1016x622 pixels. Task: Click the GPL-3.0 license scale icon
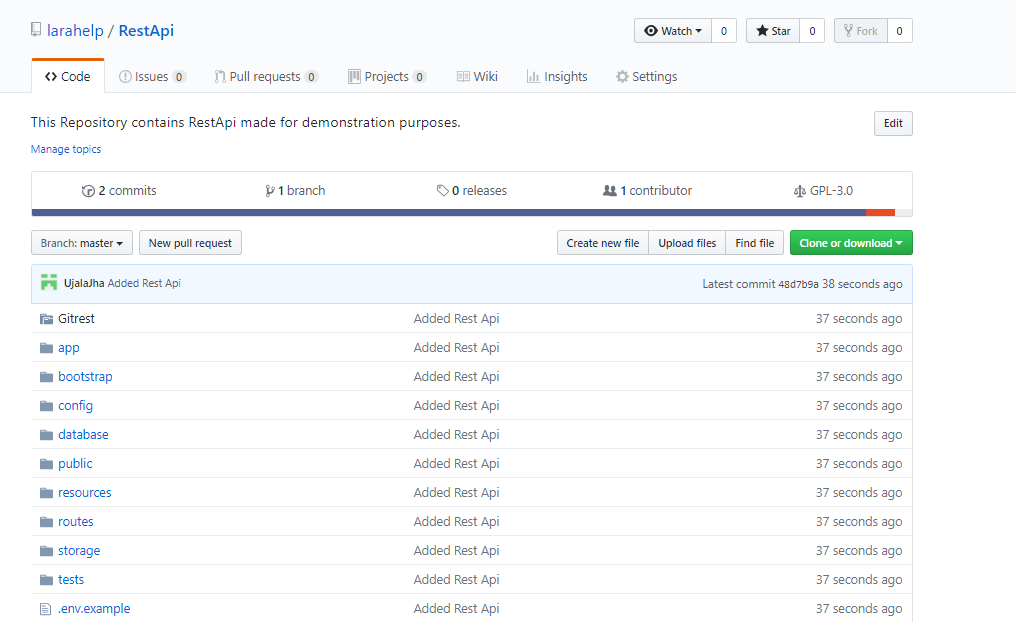799,191
